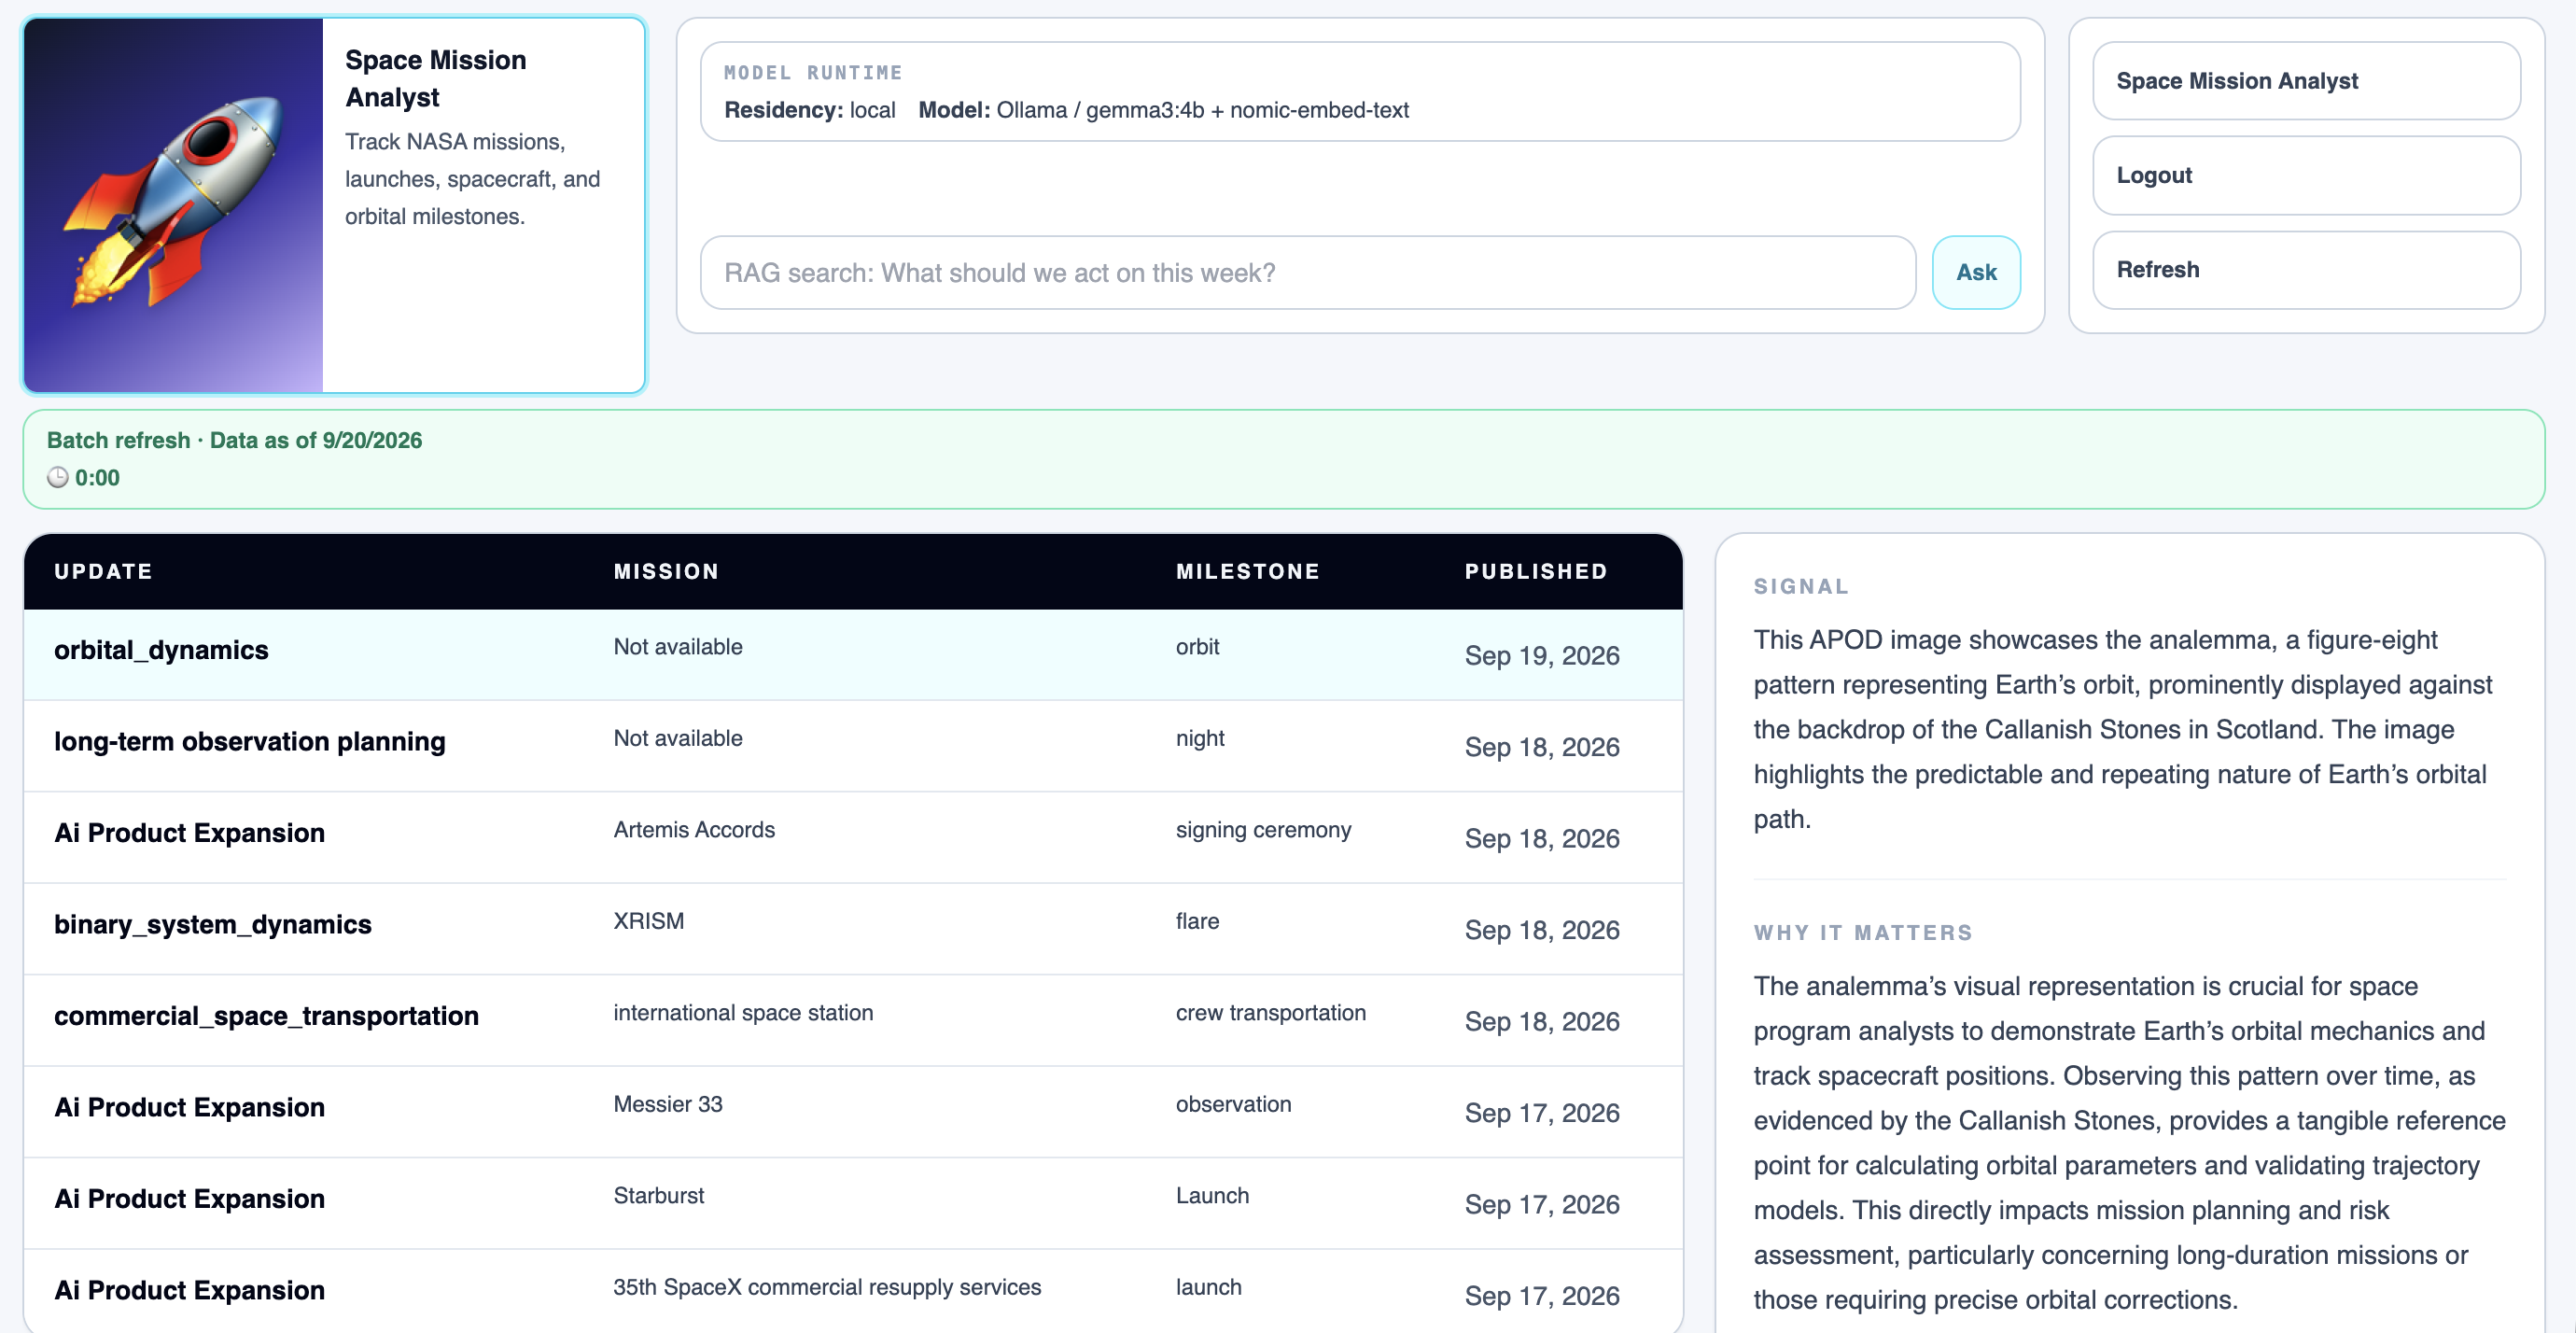Screen dimensions: 2576x1333
Task: Click the Messier 33 mission cell
Action: 667,1104
